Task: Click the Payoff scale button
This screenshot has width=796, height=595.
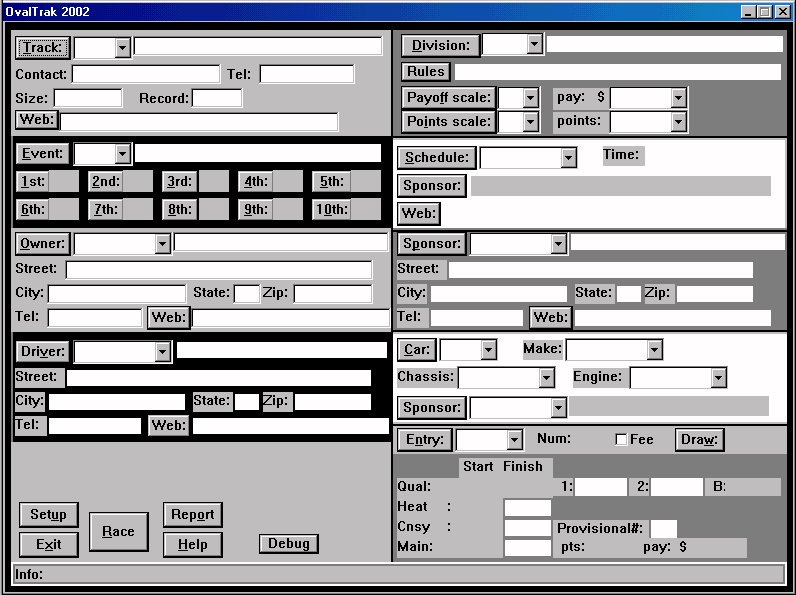Action: (449, 98)
